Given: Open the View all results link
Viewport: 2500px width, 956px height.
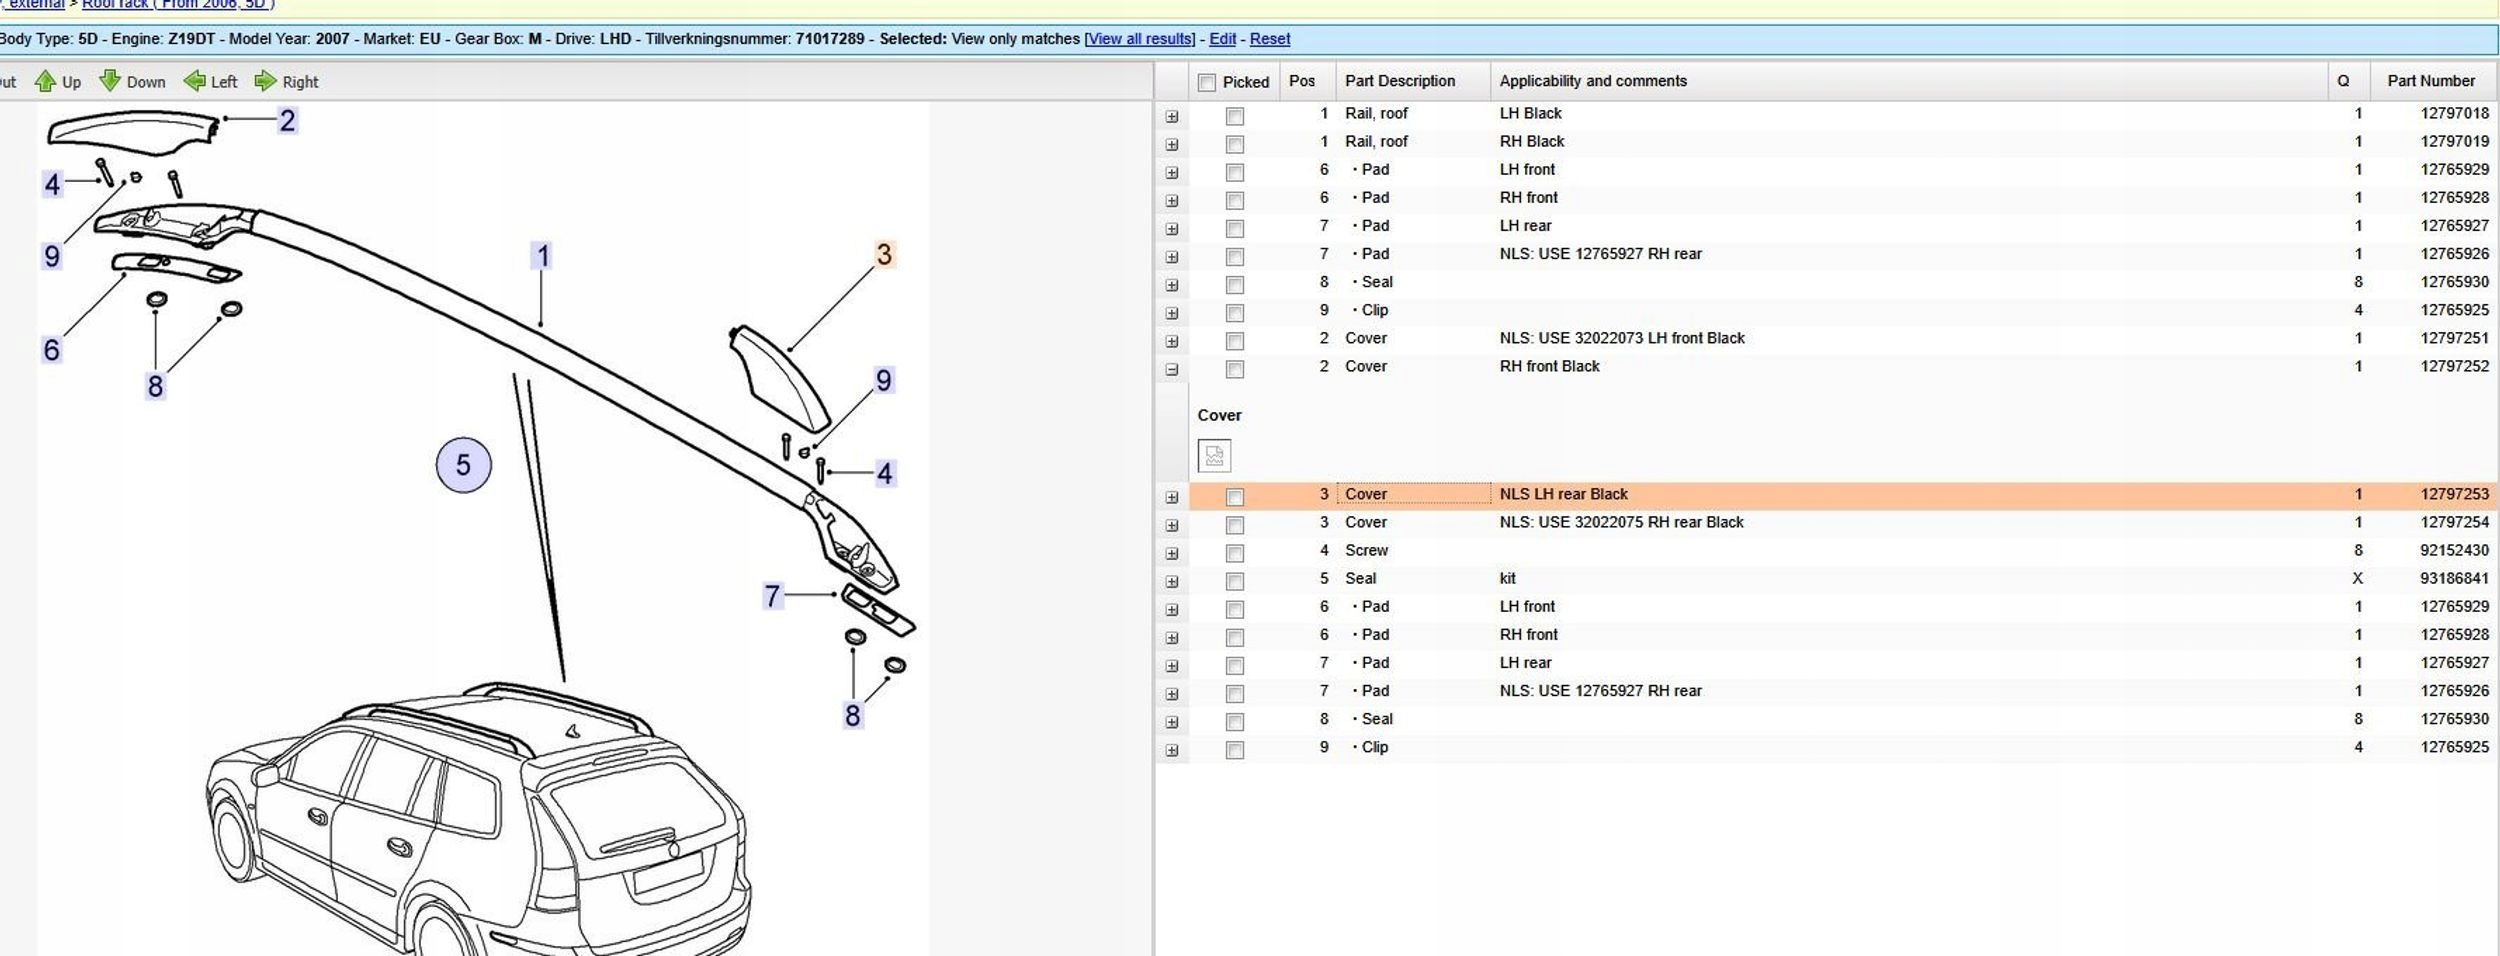Looking at the screenshot, I should [1140, 39].
